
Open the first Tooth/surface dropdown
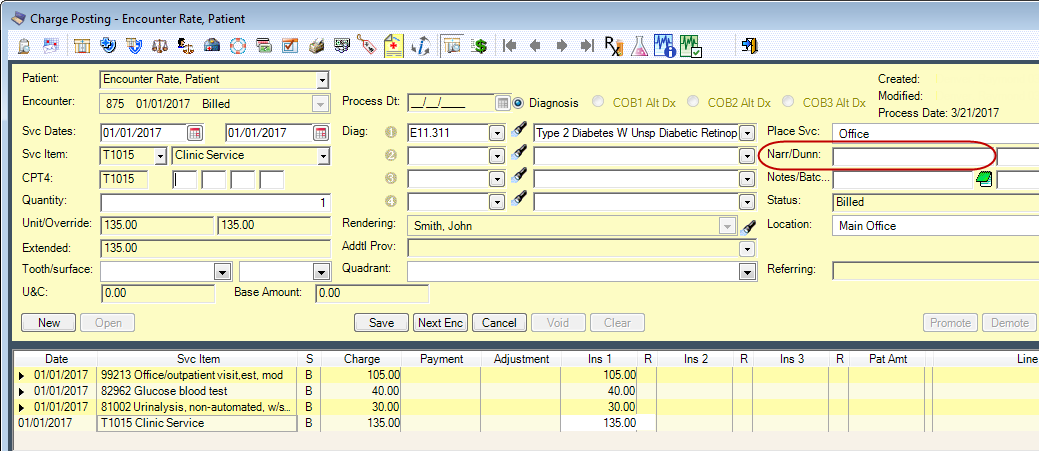(x=221, y=272)
